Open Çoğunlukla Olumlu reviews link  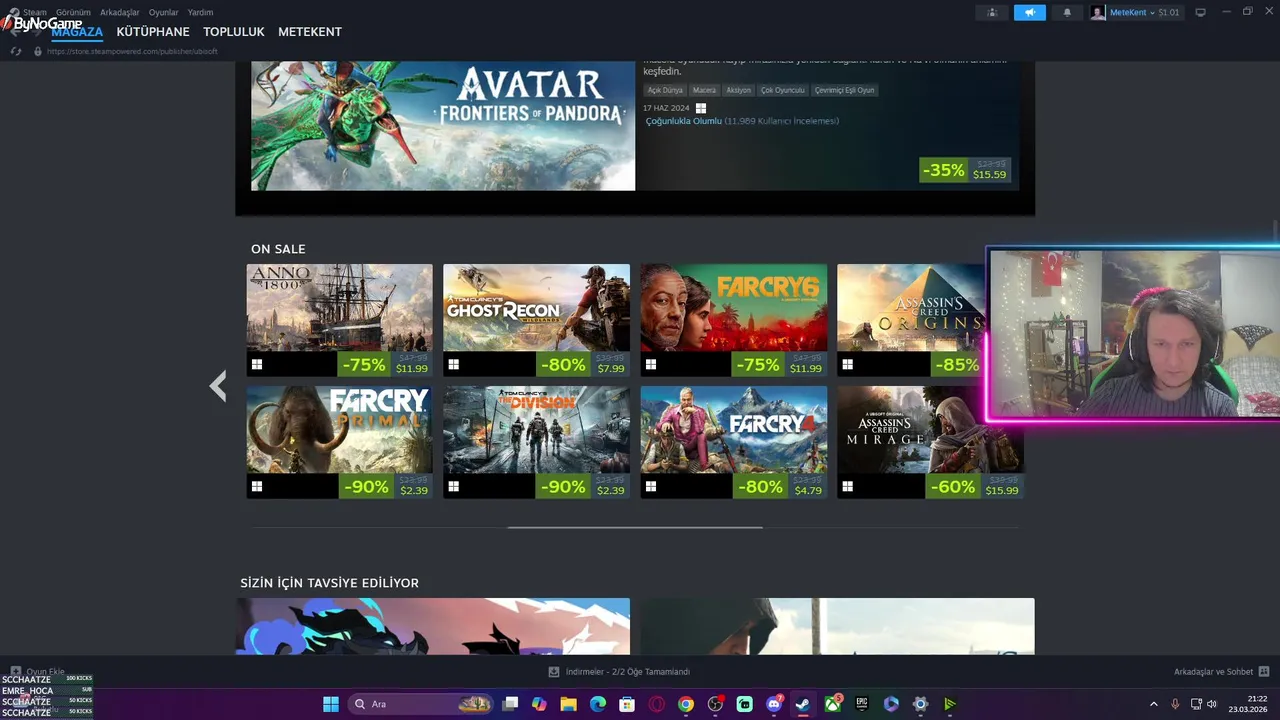(x=683, y=121)
